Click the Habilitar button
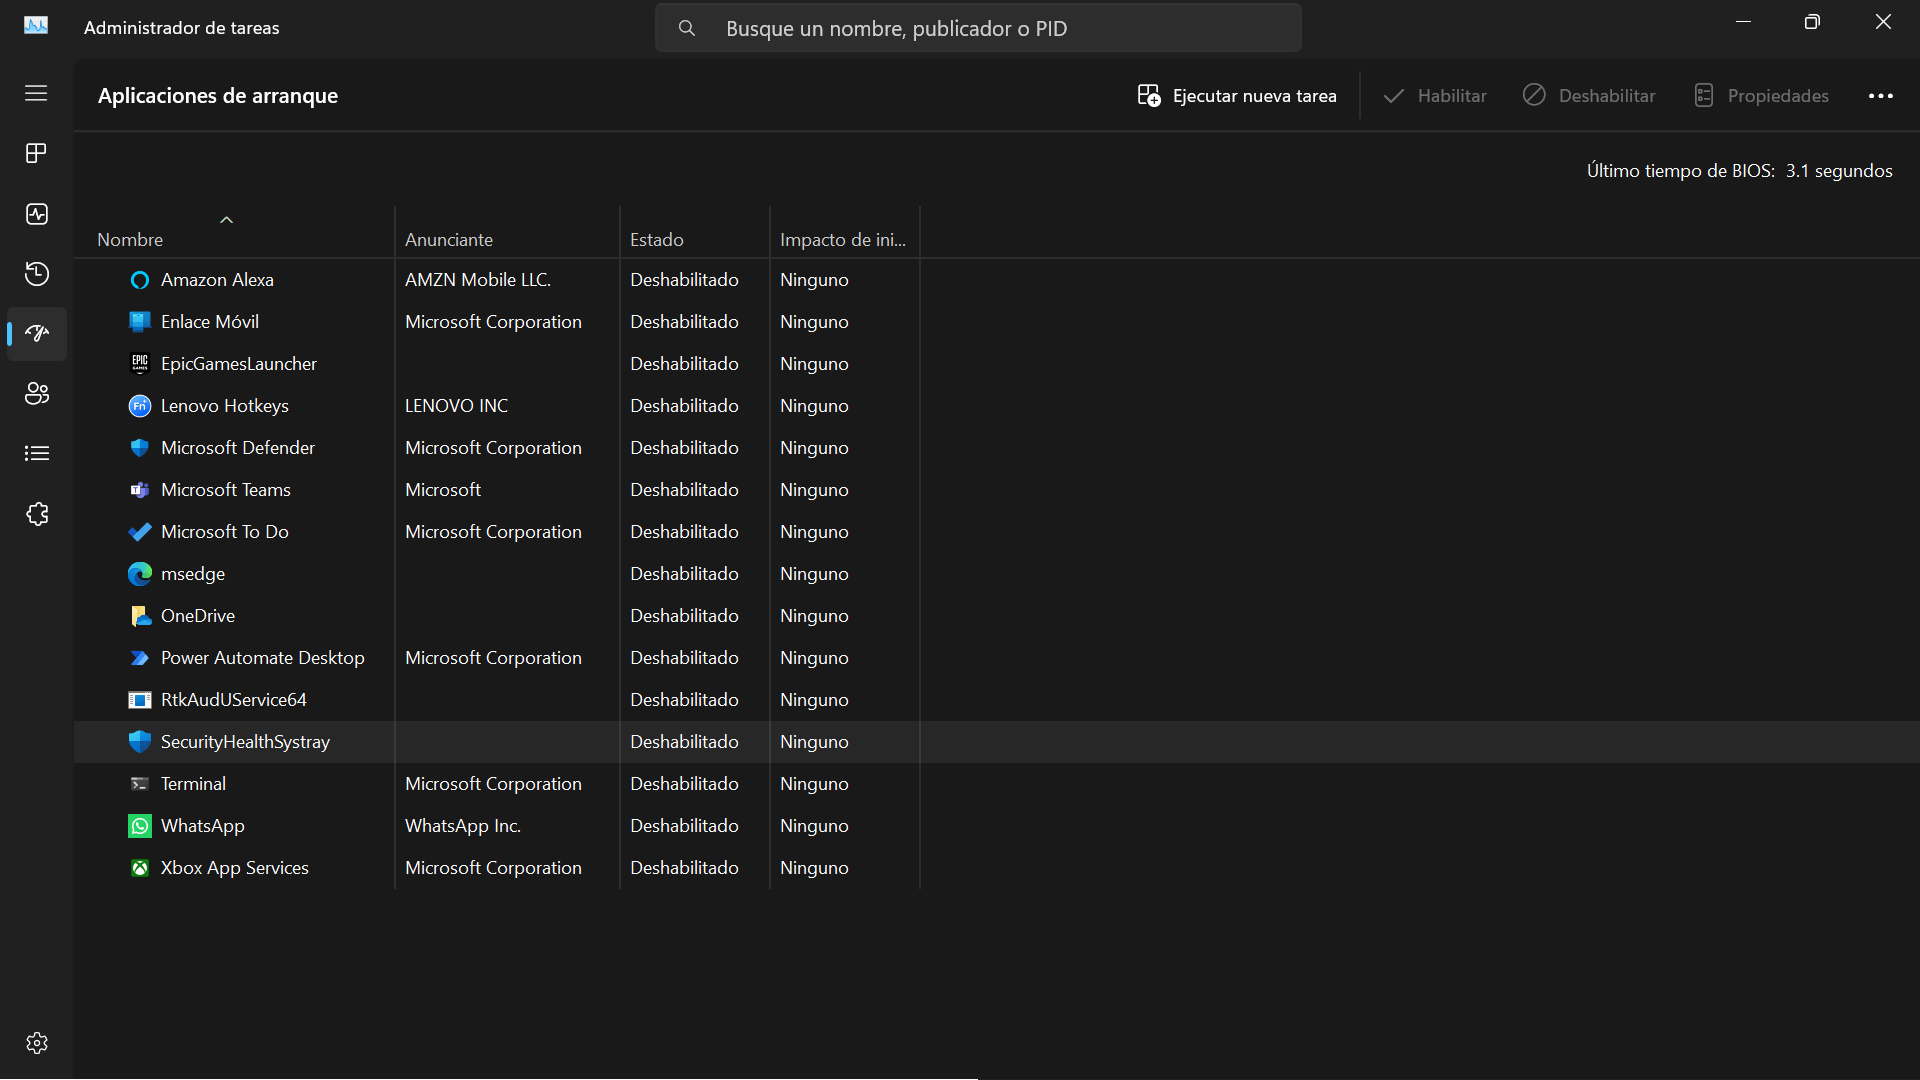1920x1080 pixels. pyautogui.click(x=1435, y=96)
